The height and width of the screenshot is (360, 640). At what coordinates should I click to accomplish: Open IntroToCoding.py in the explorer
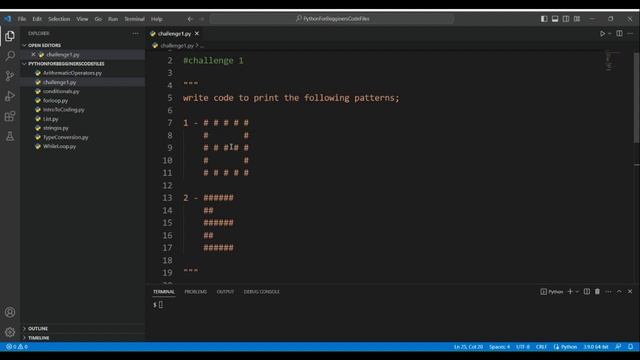click(64, 110)
